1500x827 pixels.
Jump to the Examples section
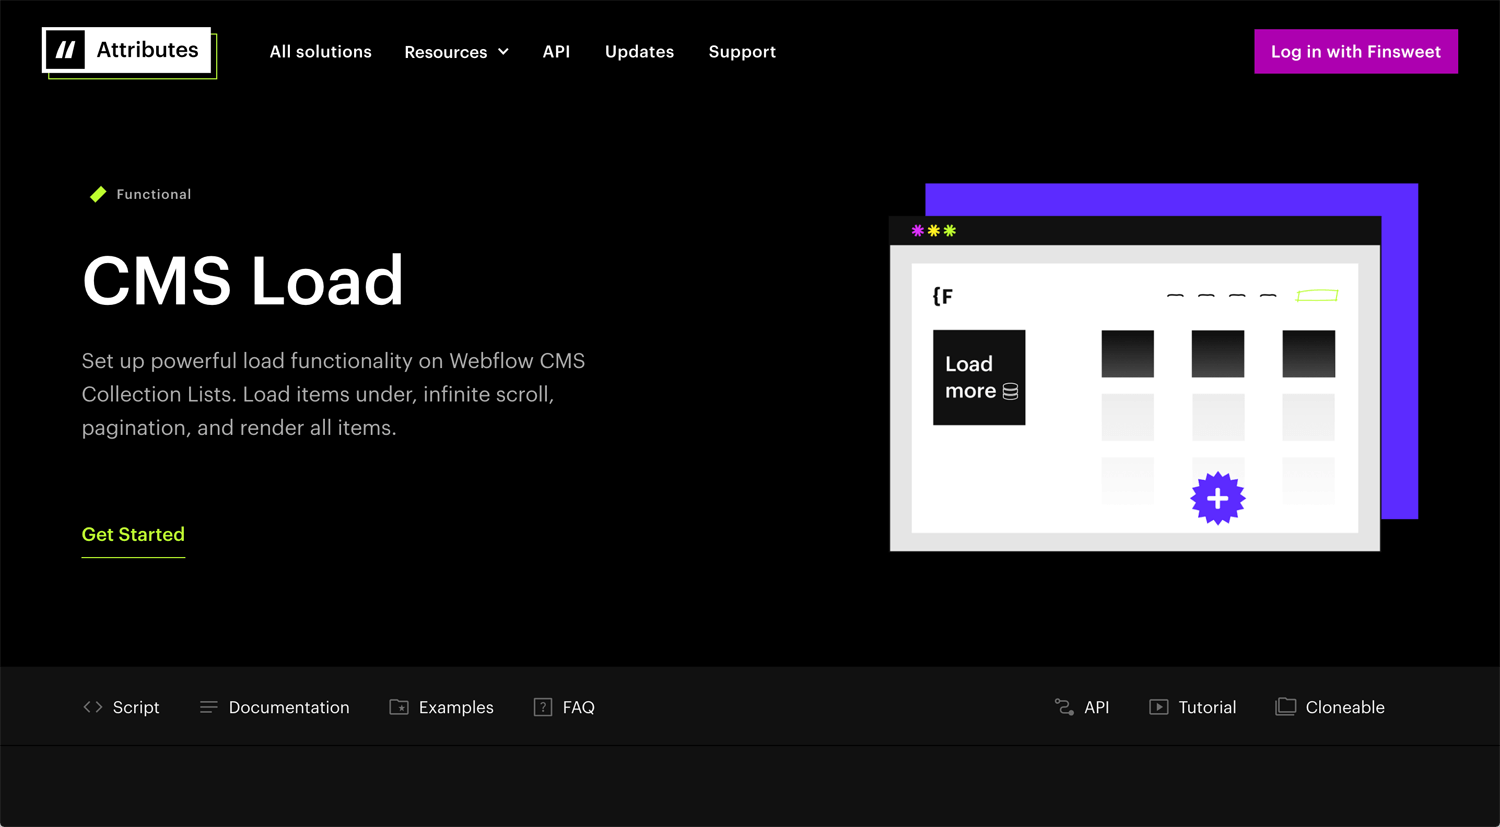click(441, 707)
